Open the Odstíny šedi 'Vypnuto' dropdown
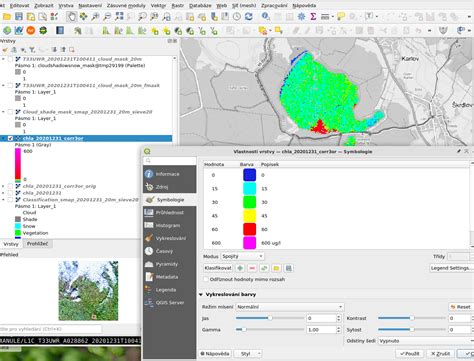Image resolution: width=474 pixels, height=361 pixels. click(x=426, y=341)
